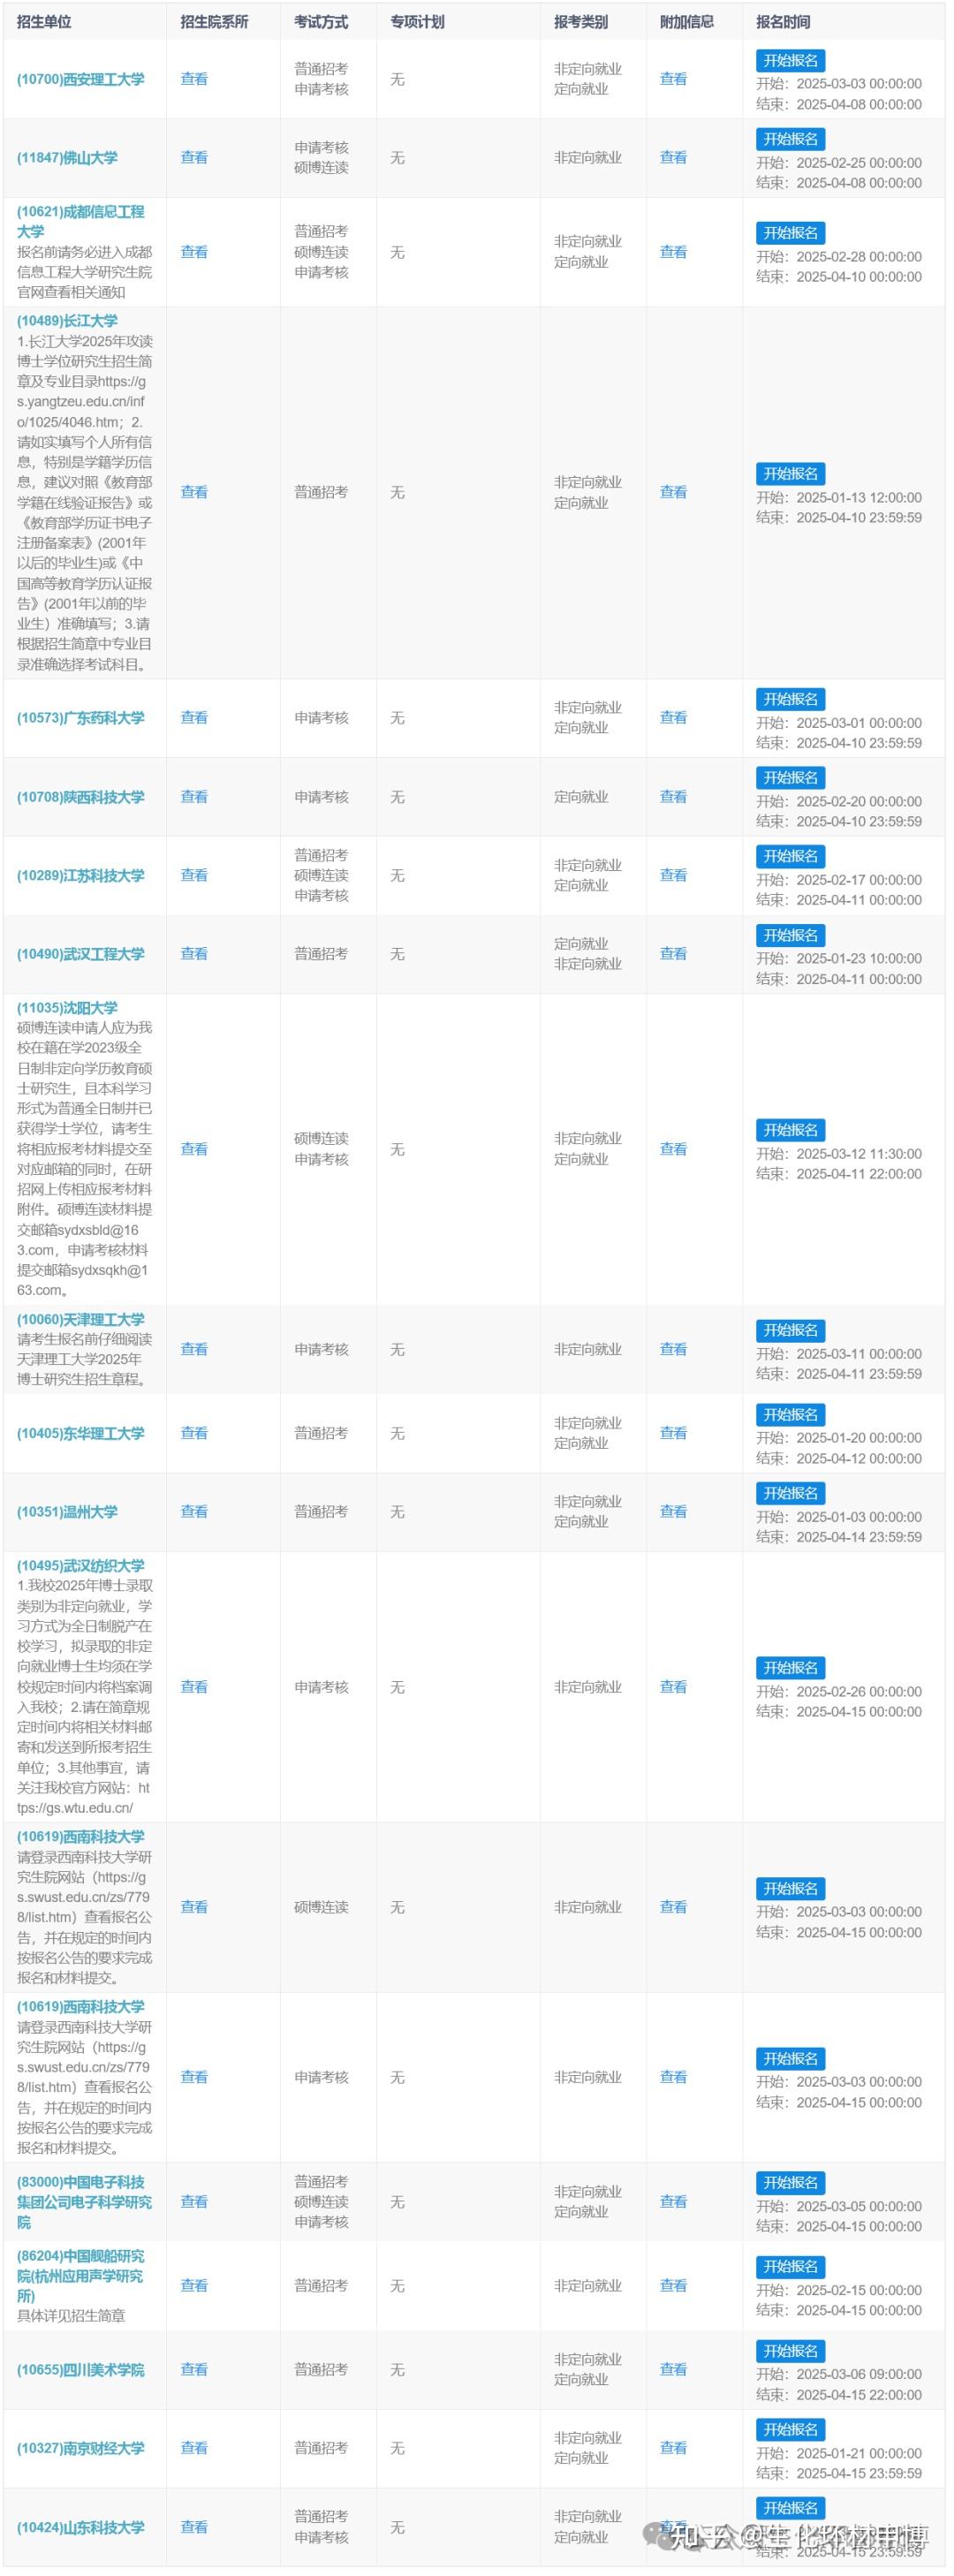Image resolution: width=954 pixels, height=2576 pixels.
Task: Start registration for 中国电子科技集团公司电子科学研究院
Action: 790,2183
